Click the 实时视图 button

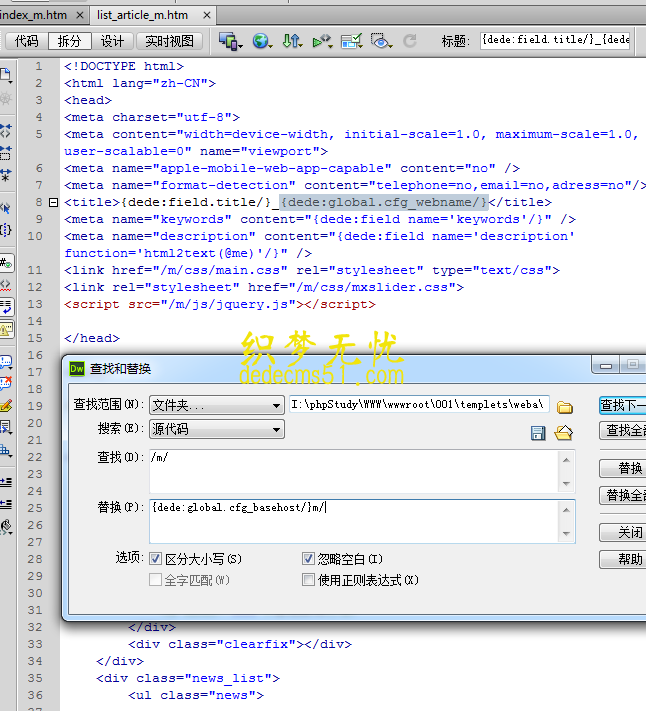170,41
